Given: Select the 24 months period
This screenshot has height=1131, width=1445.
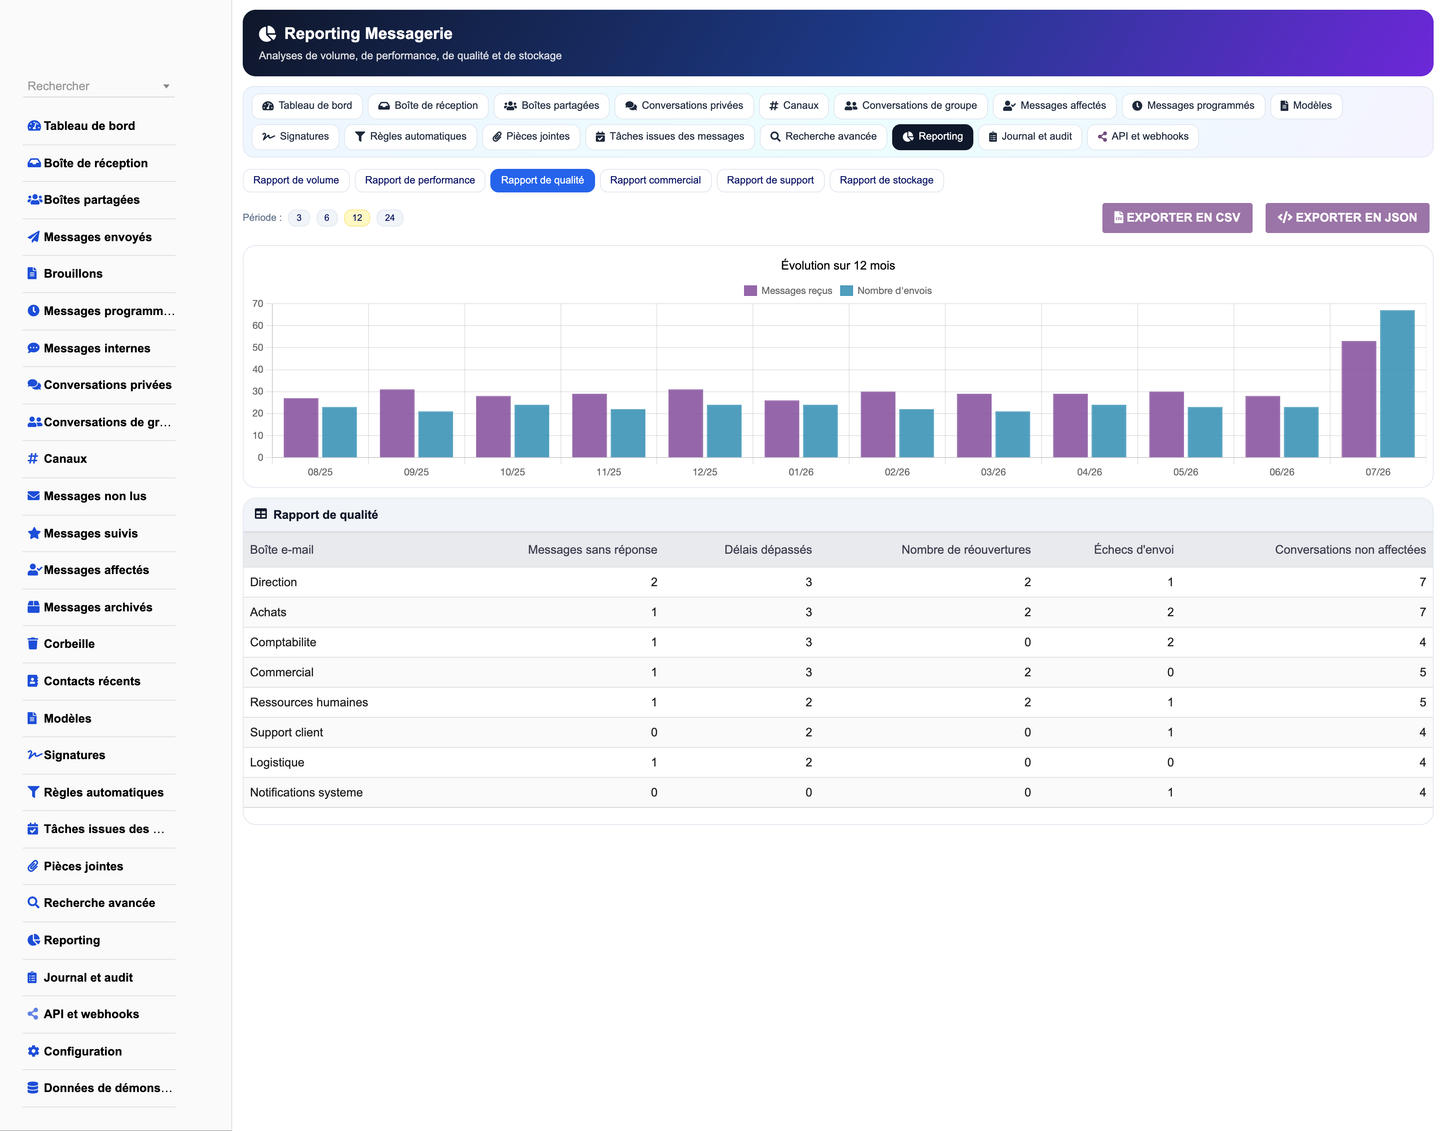Looking at the screenshot, I should 390,218.
